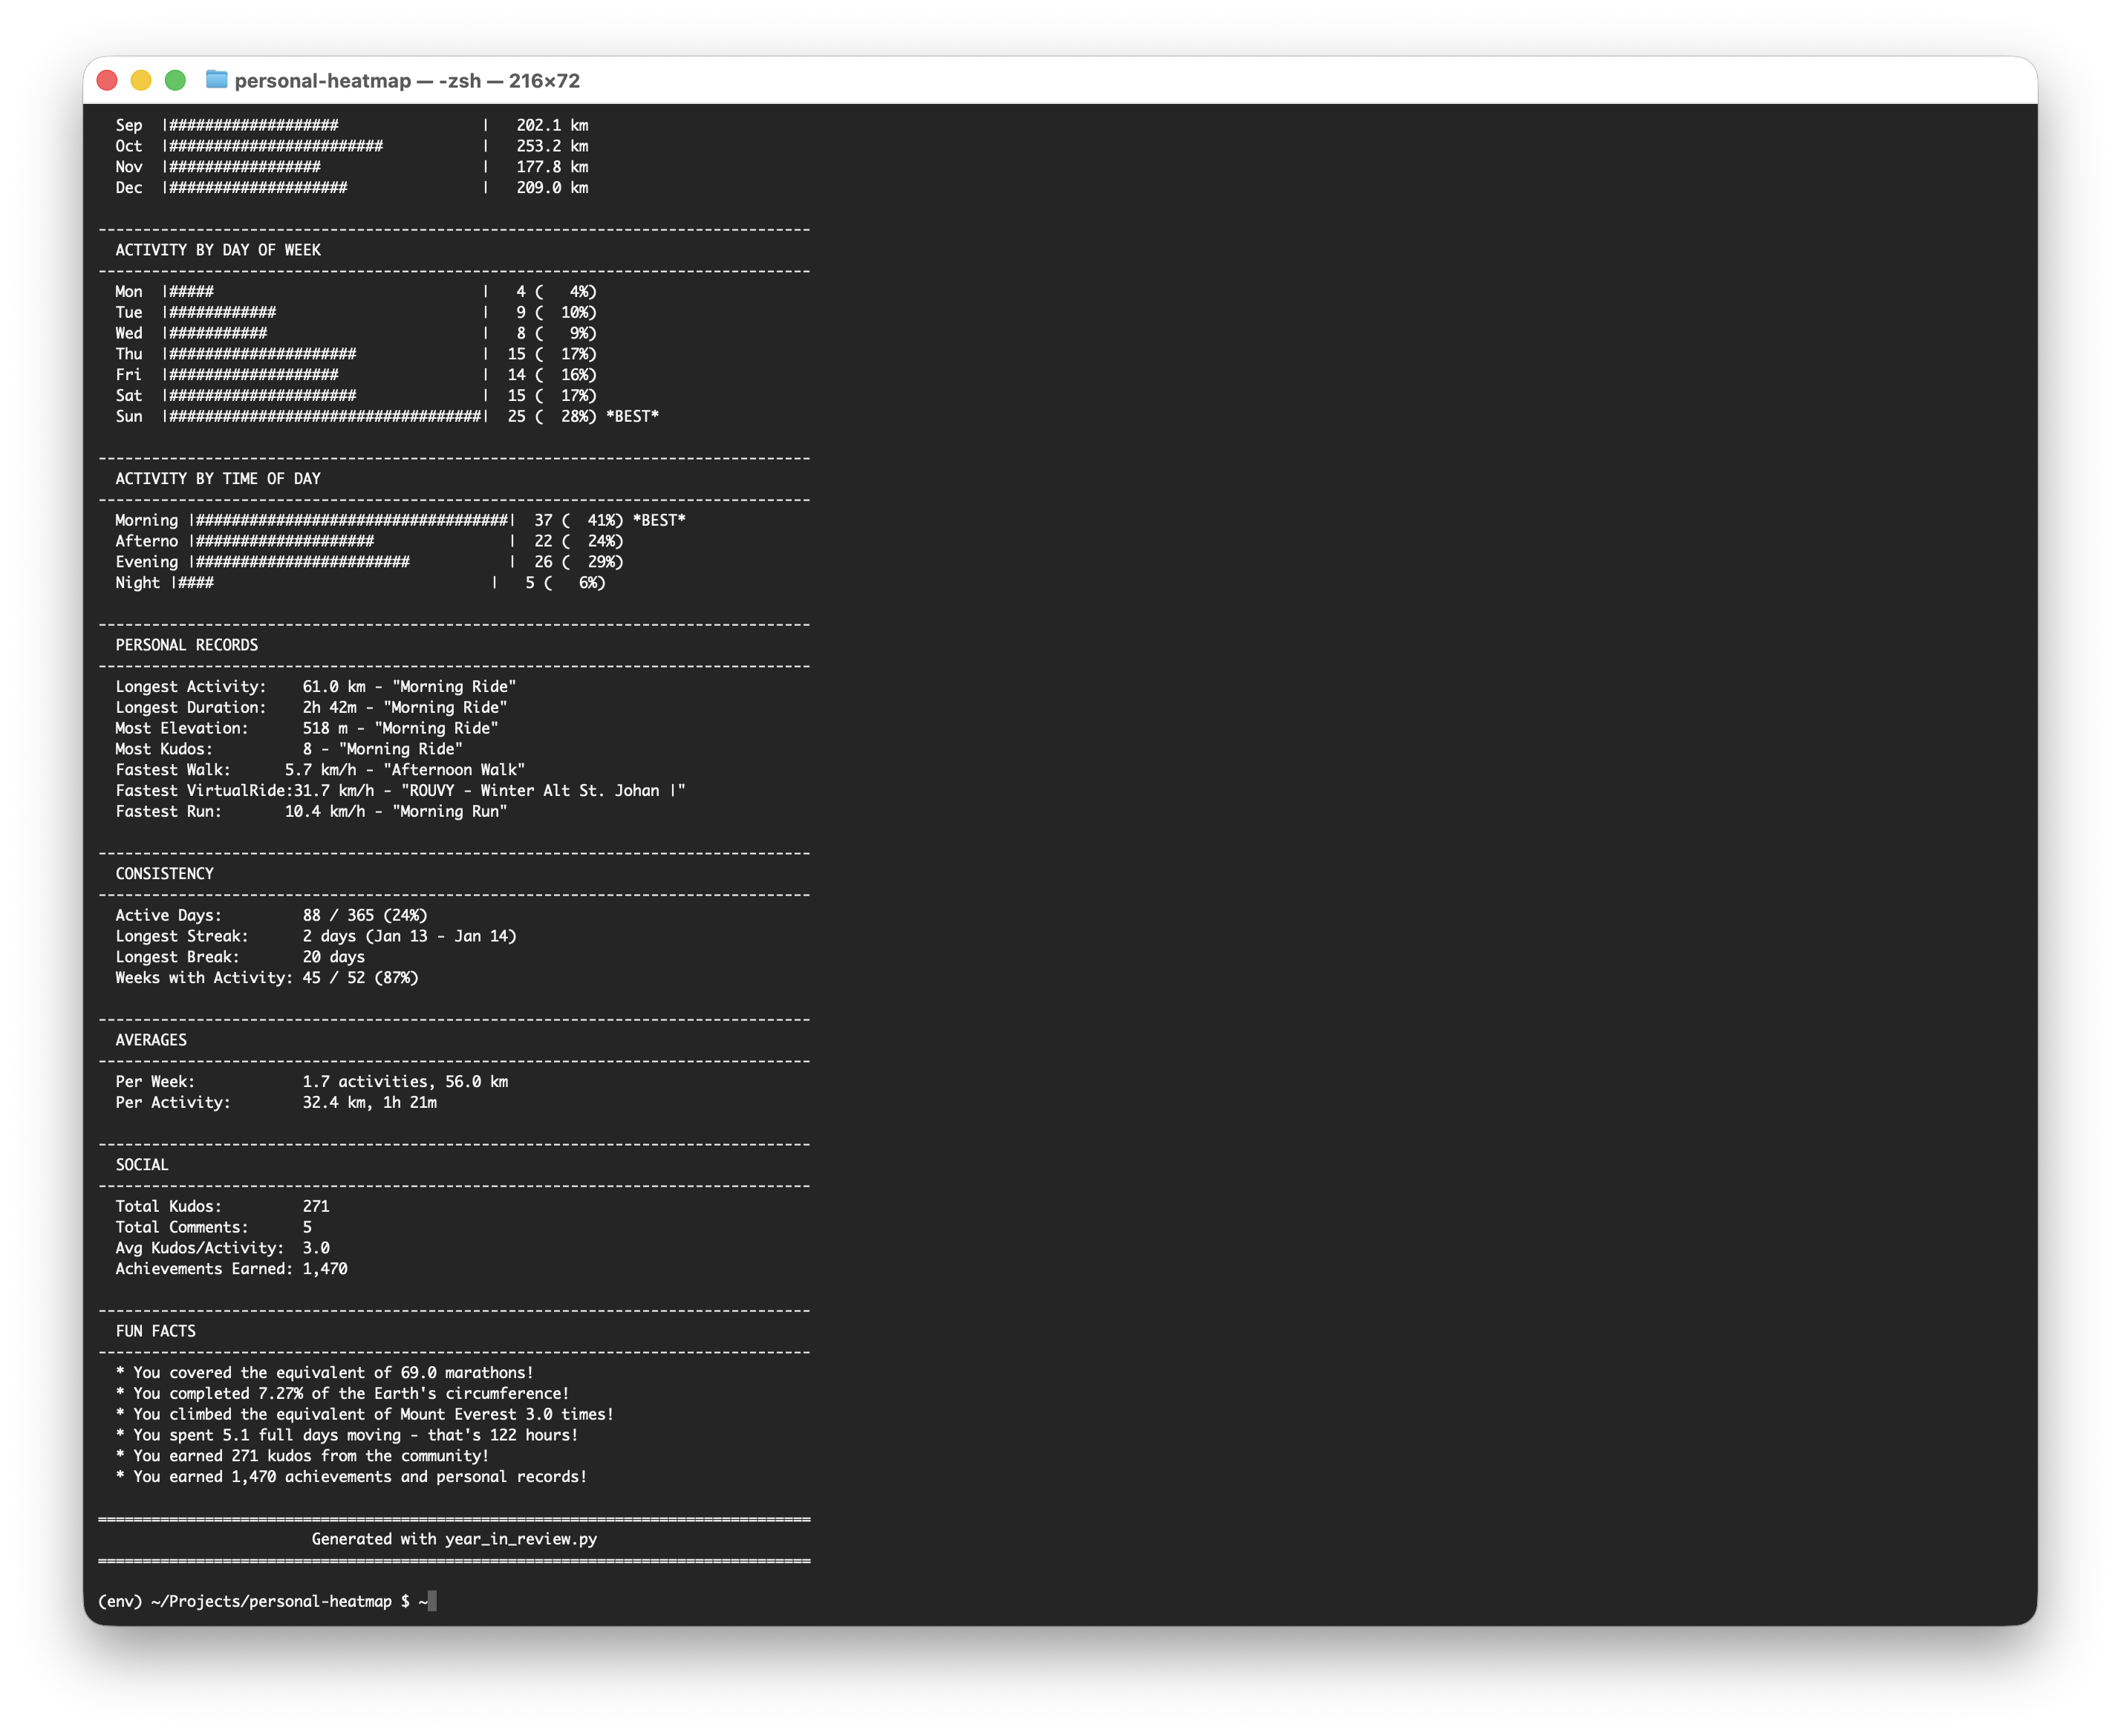Zoom the window with green button
Viewport: 2121px width, 1736px height.
point(175,80)
